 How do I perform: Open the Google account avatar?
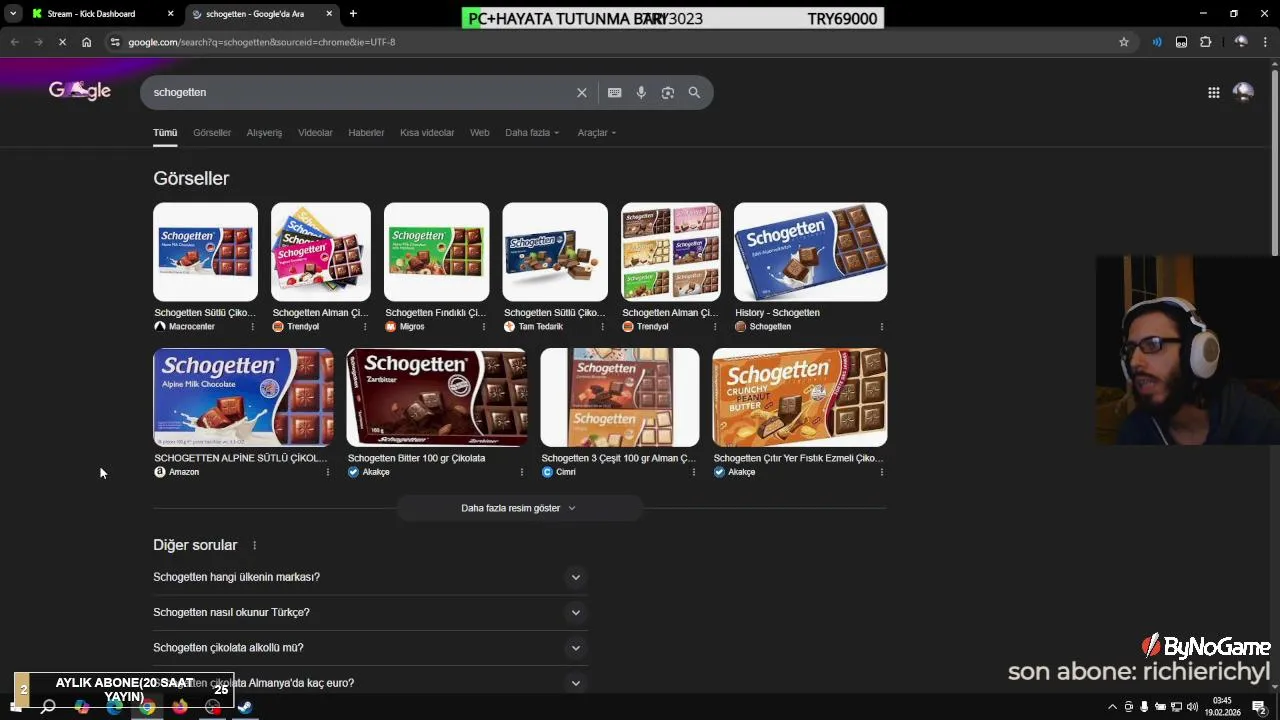(x=1243, y=92)
